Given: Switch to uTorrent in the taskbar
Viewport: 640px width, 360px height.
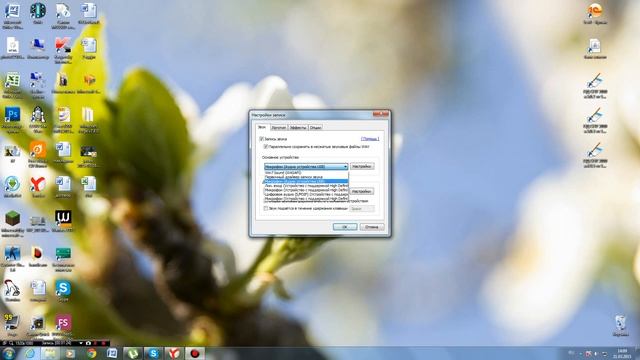Looking at the screenshot, I should click(x=133, y=353).
